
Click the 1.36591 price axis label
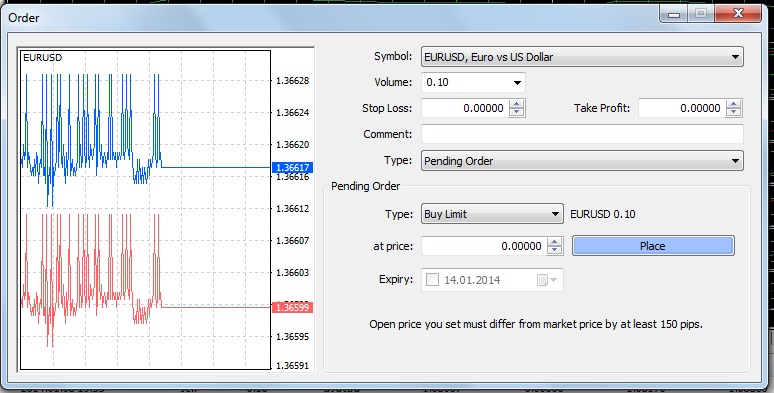coord(293,366)
